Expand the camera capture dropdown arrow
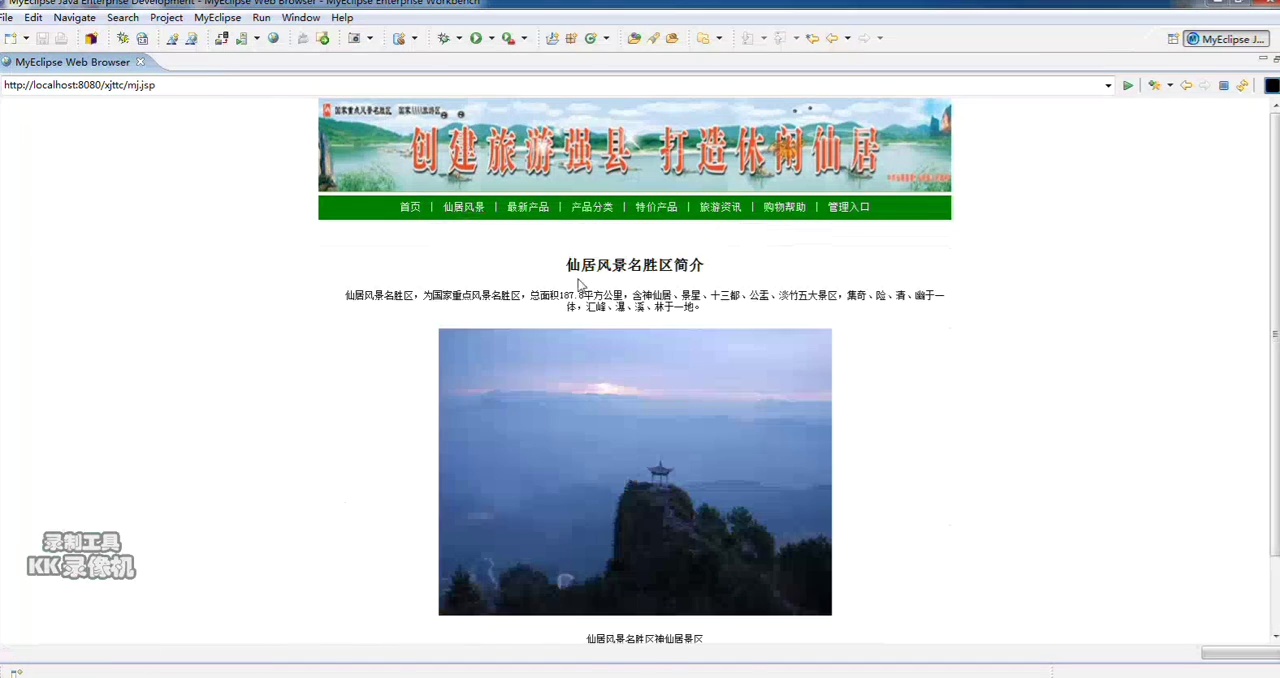The height and width of the screenshot is (678, 1280). coord(370,39)
